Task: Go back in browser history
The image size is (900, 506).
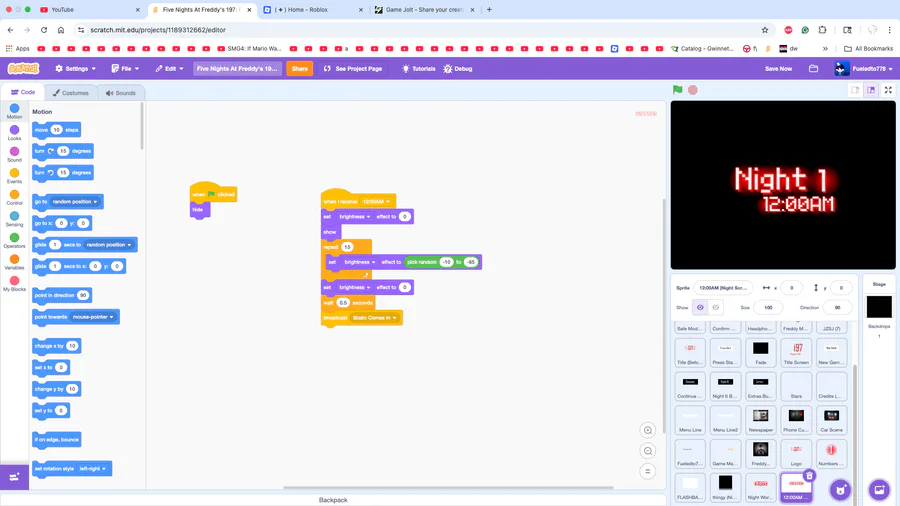Action: coord(10,30)
